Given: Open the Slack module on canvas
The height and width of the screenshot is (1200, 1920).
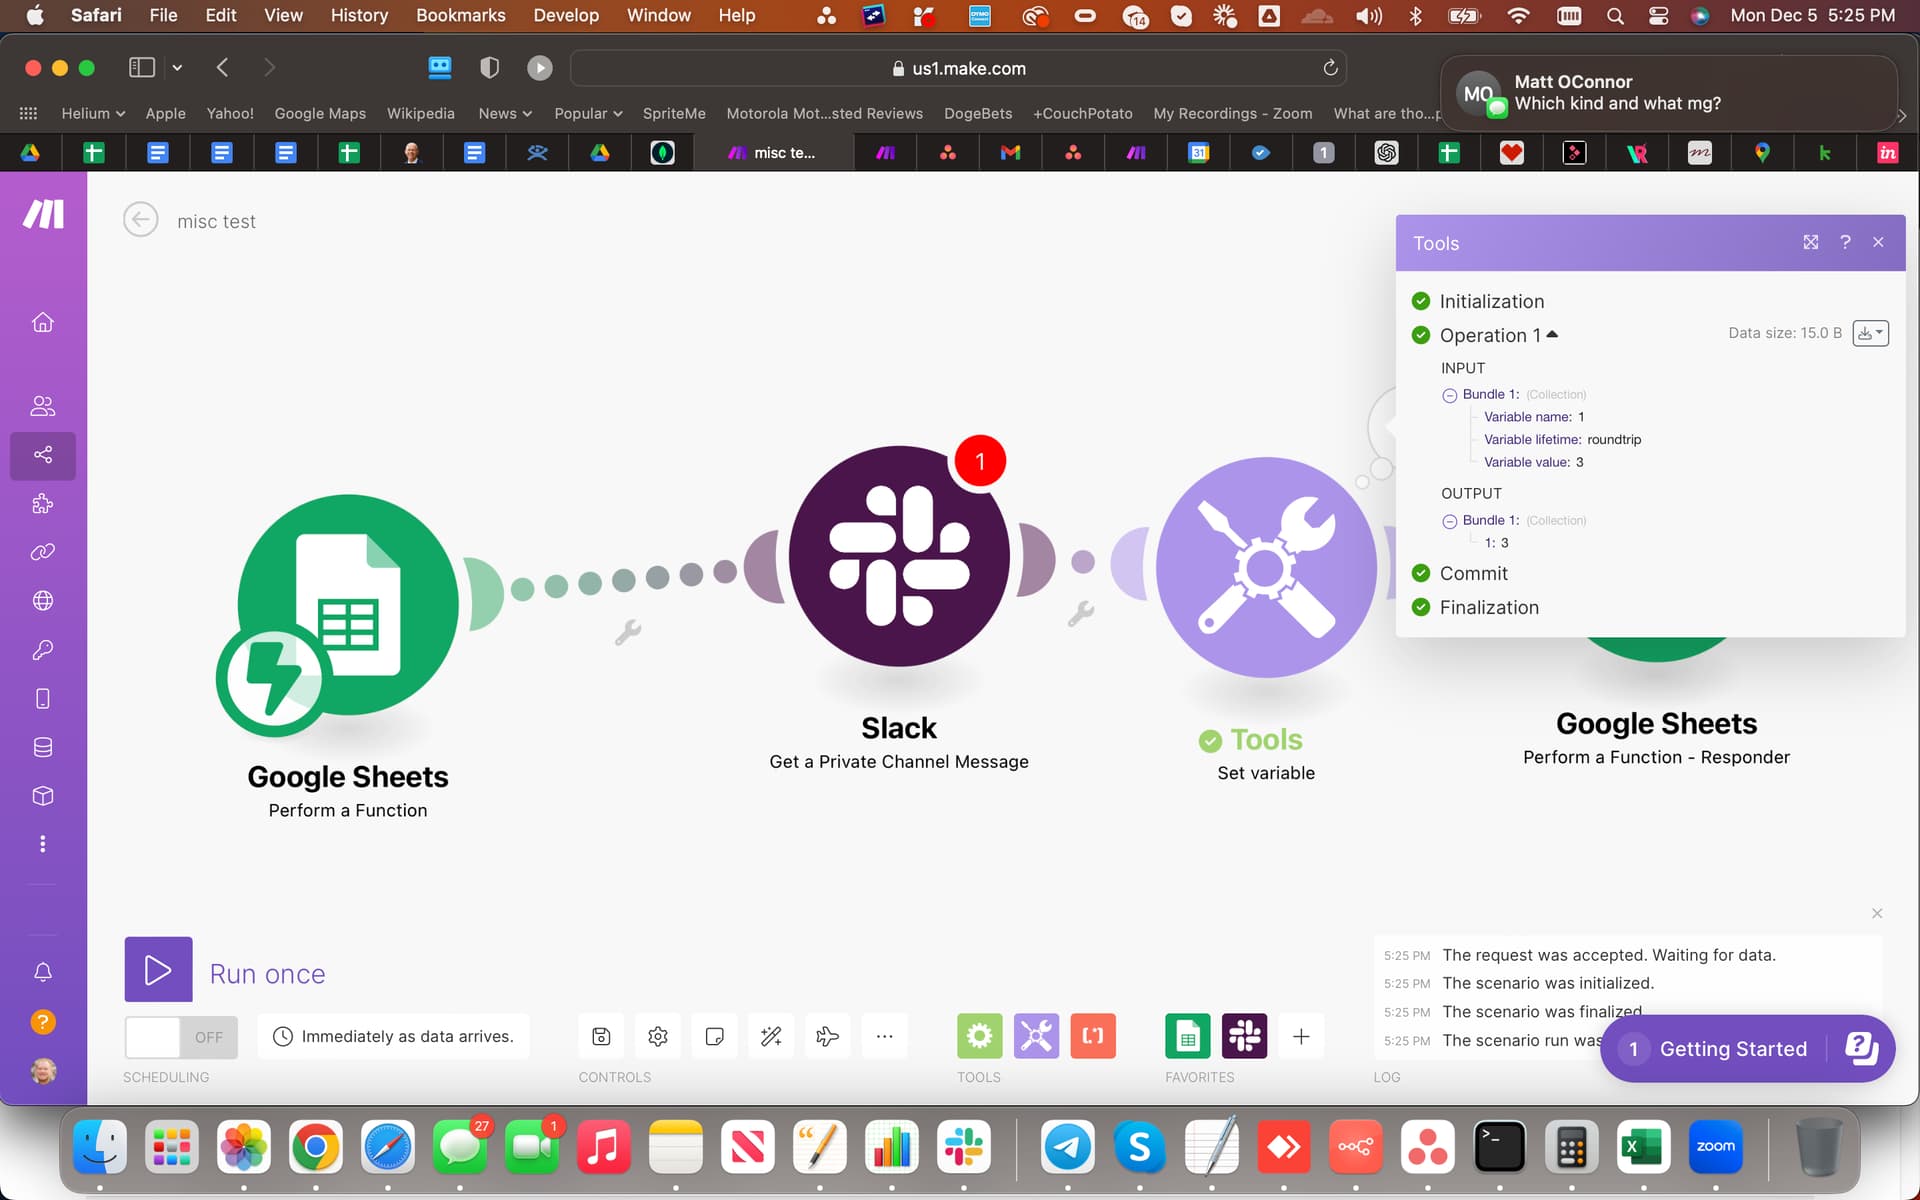Looking at the screenshot, I should click(x=898, y=556).
